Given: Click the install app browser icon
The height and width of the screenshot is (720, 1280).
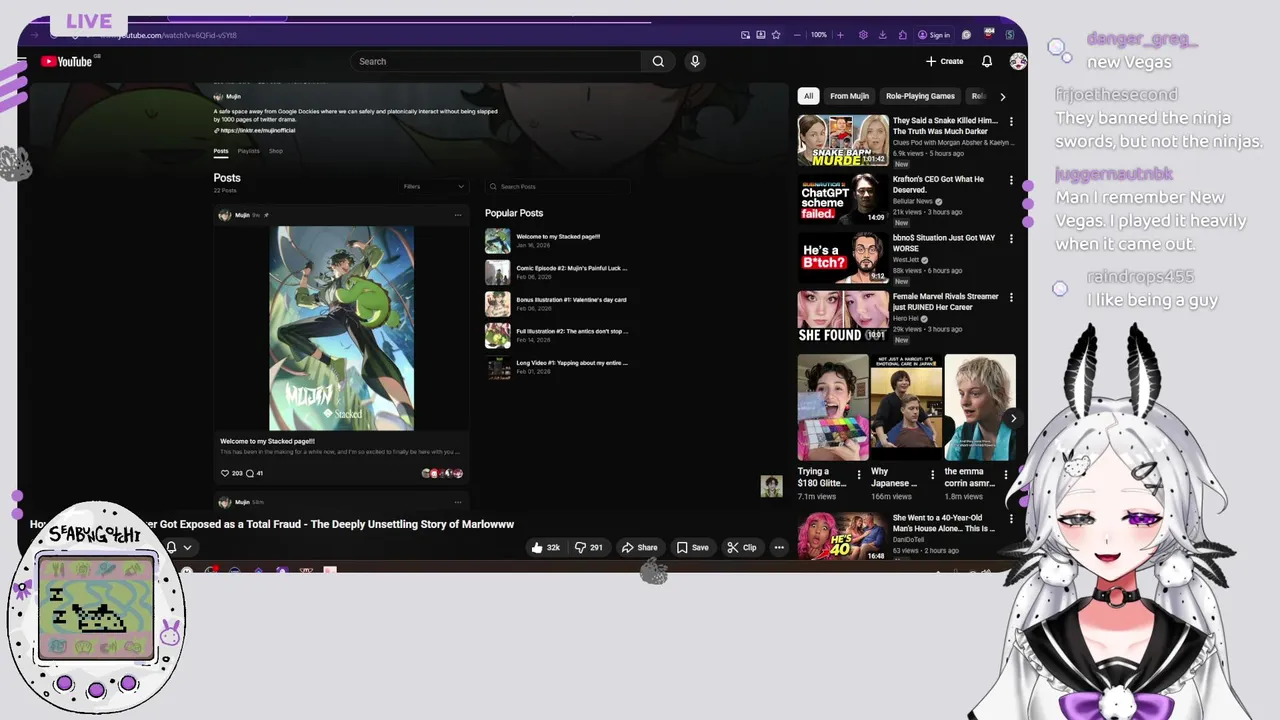Looking at the screenshot, I should [761, 35].
